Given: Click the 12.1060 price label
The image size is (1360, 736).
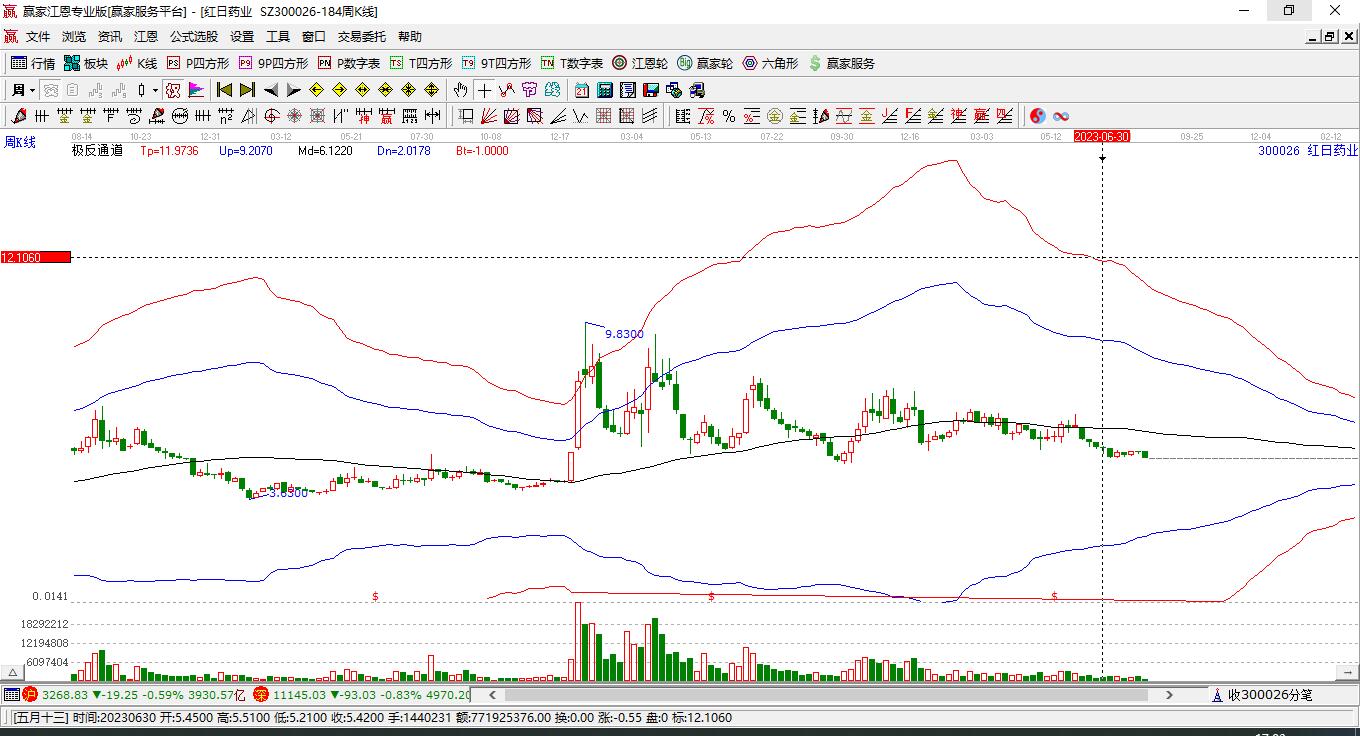Looking at the screenshot, I should (36, 257).
